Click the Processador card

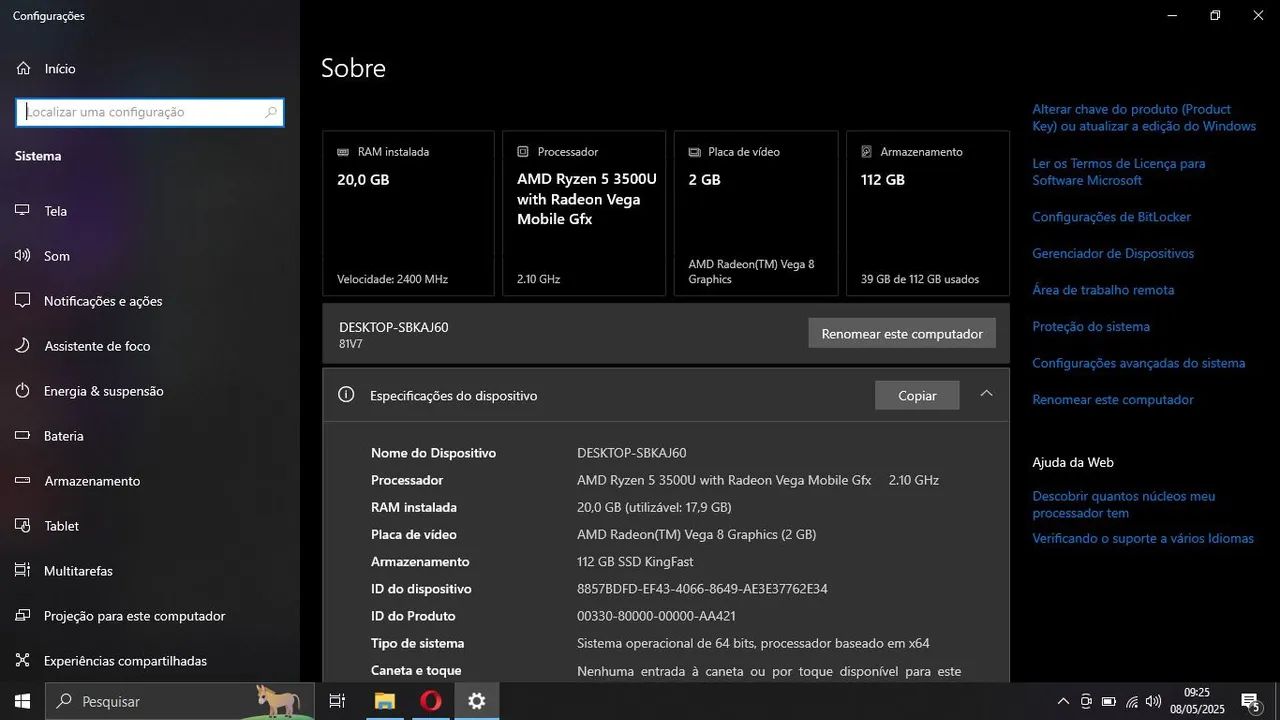coord(584,213)
